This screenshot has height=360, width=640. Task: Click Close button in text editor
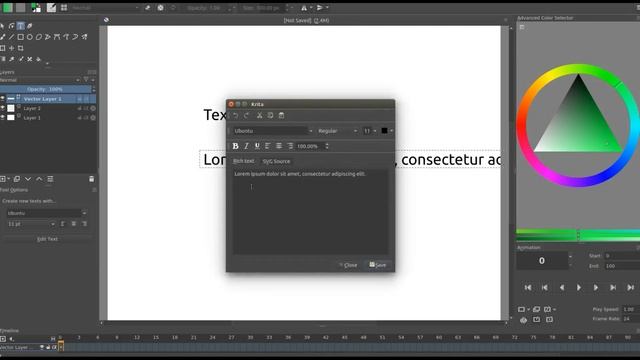(x=348, y=265)
